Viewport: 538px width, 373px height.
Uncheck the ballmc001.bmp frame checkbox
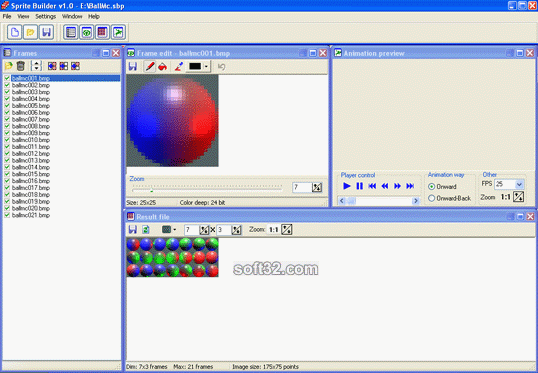pos(7,78)
